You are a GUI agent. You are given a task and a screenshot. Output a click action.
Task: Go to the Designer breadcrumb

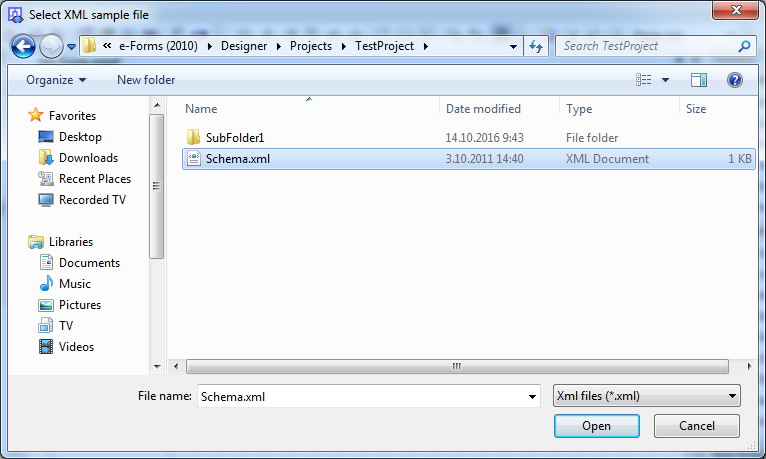coord(244,46)
